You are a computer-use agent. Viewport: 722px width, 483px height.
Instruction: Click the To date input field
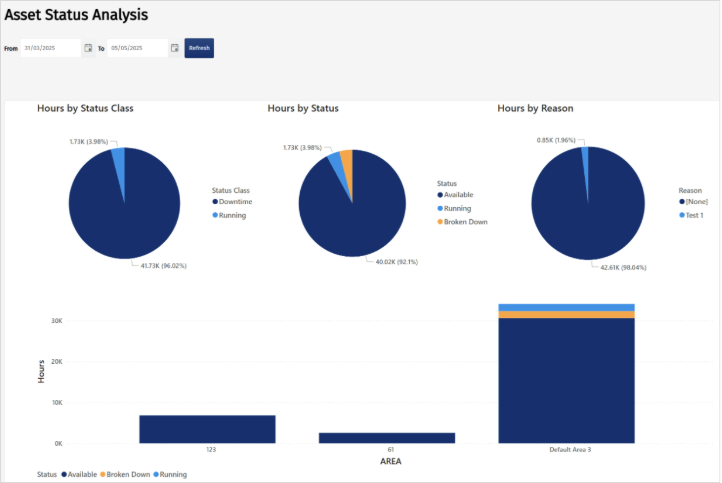pos(137,48)
